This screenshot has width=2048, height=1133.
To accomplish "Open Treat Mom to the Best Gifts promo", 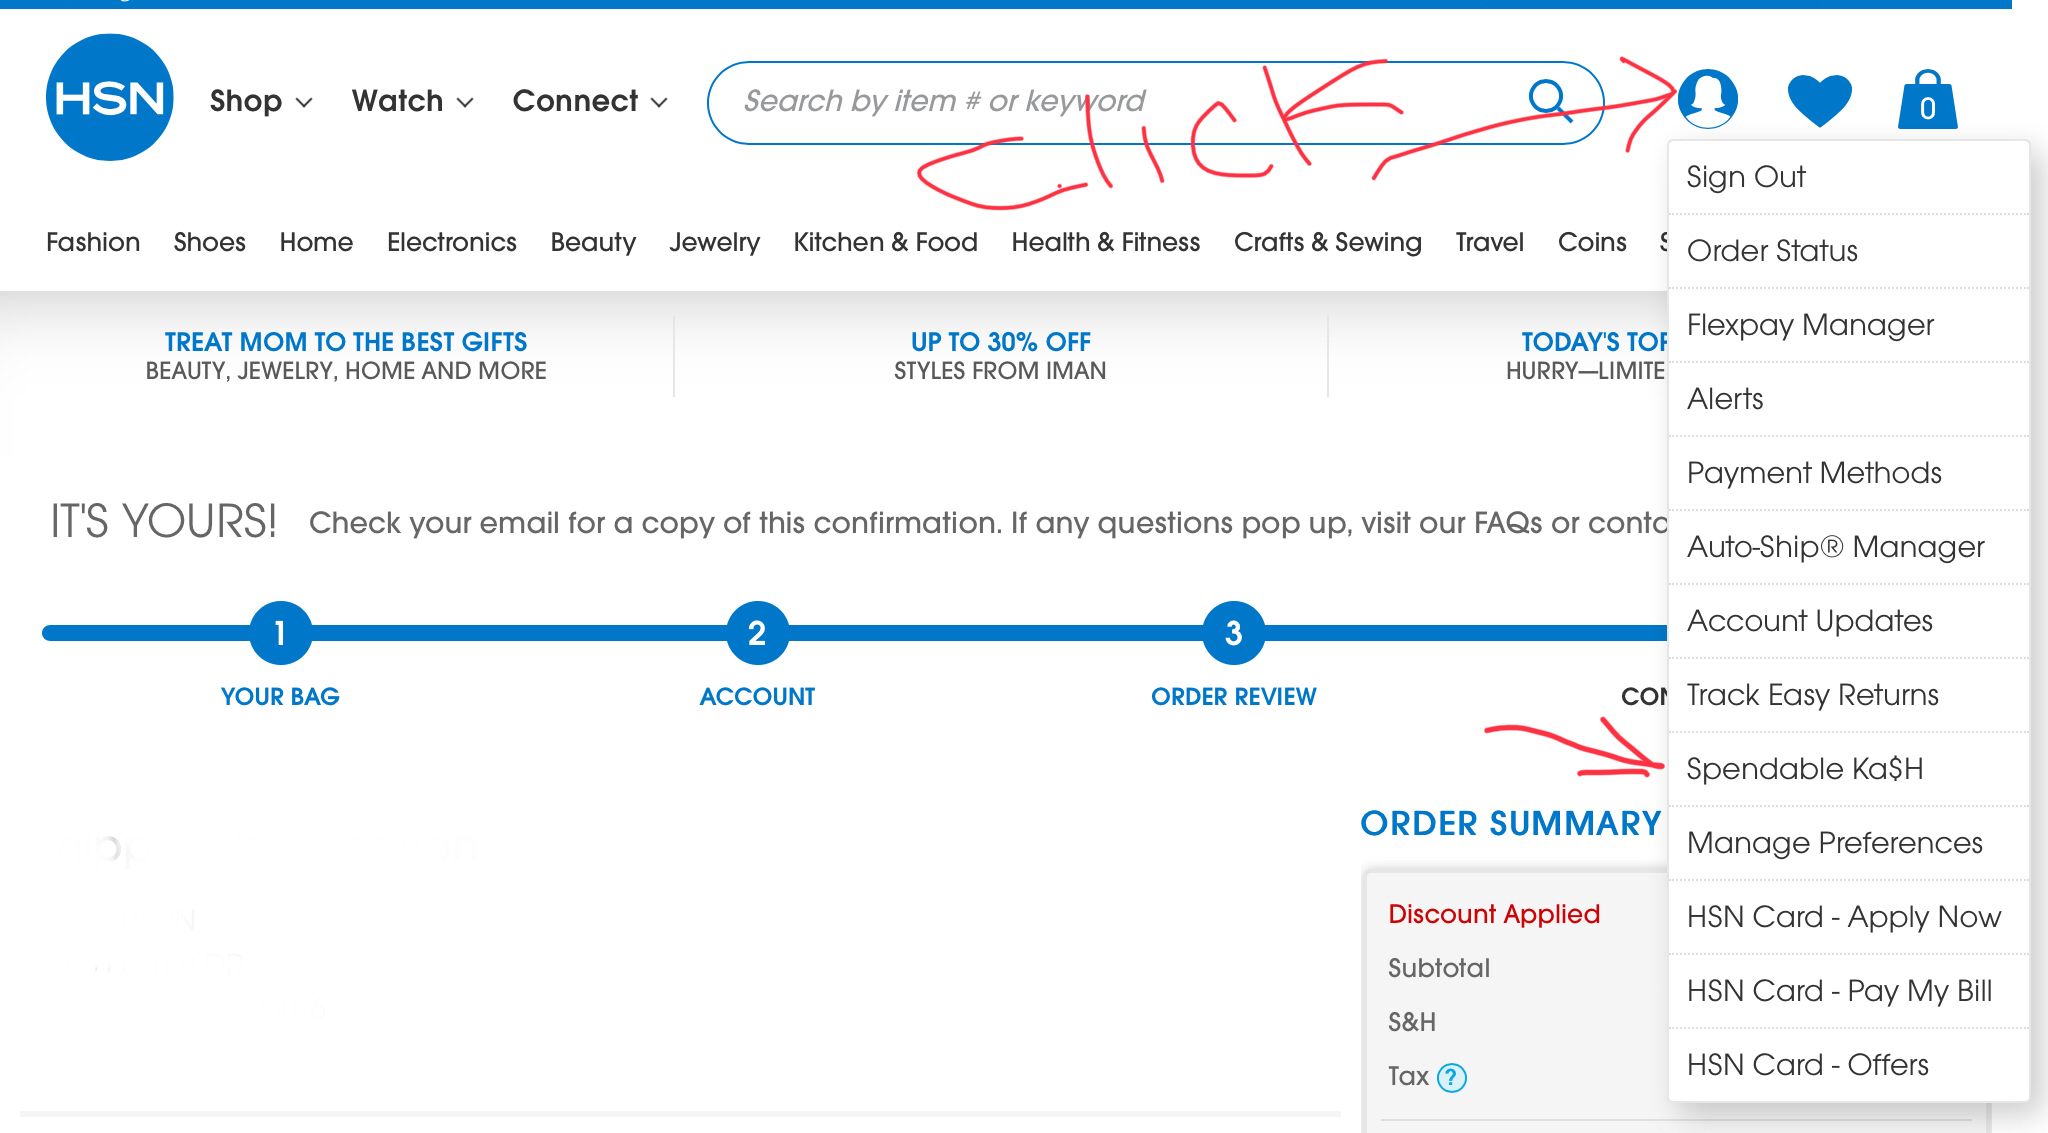I will click(x=346, y=356).
